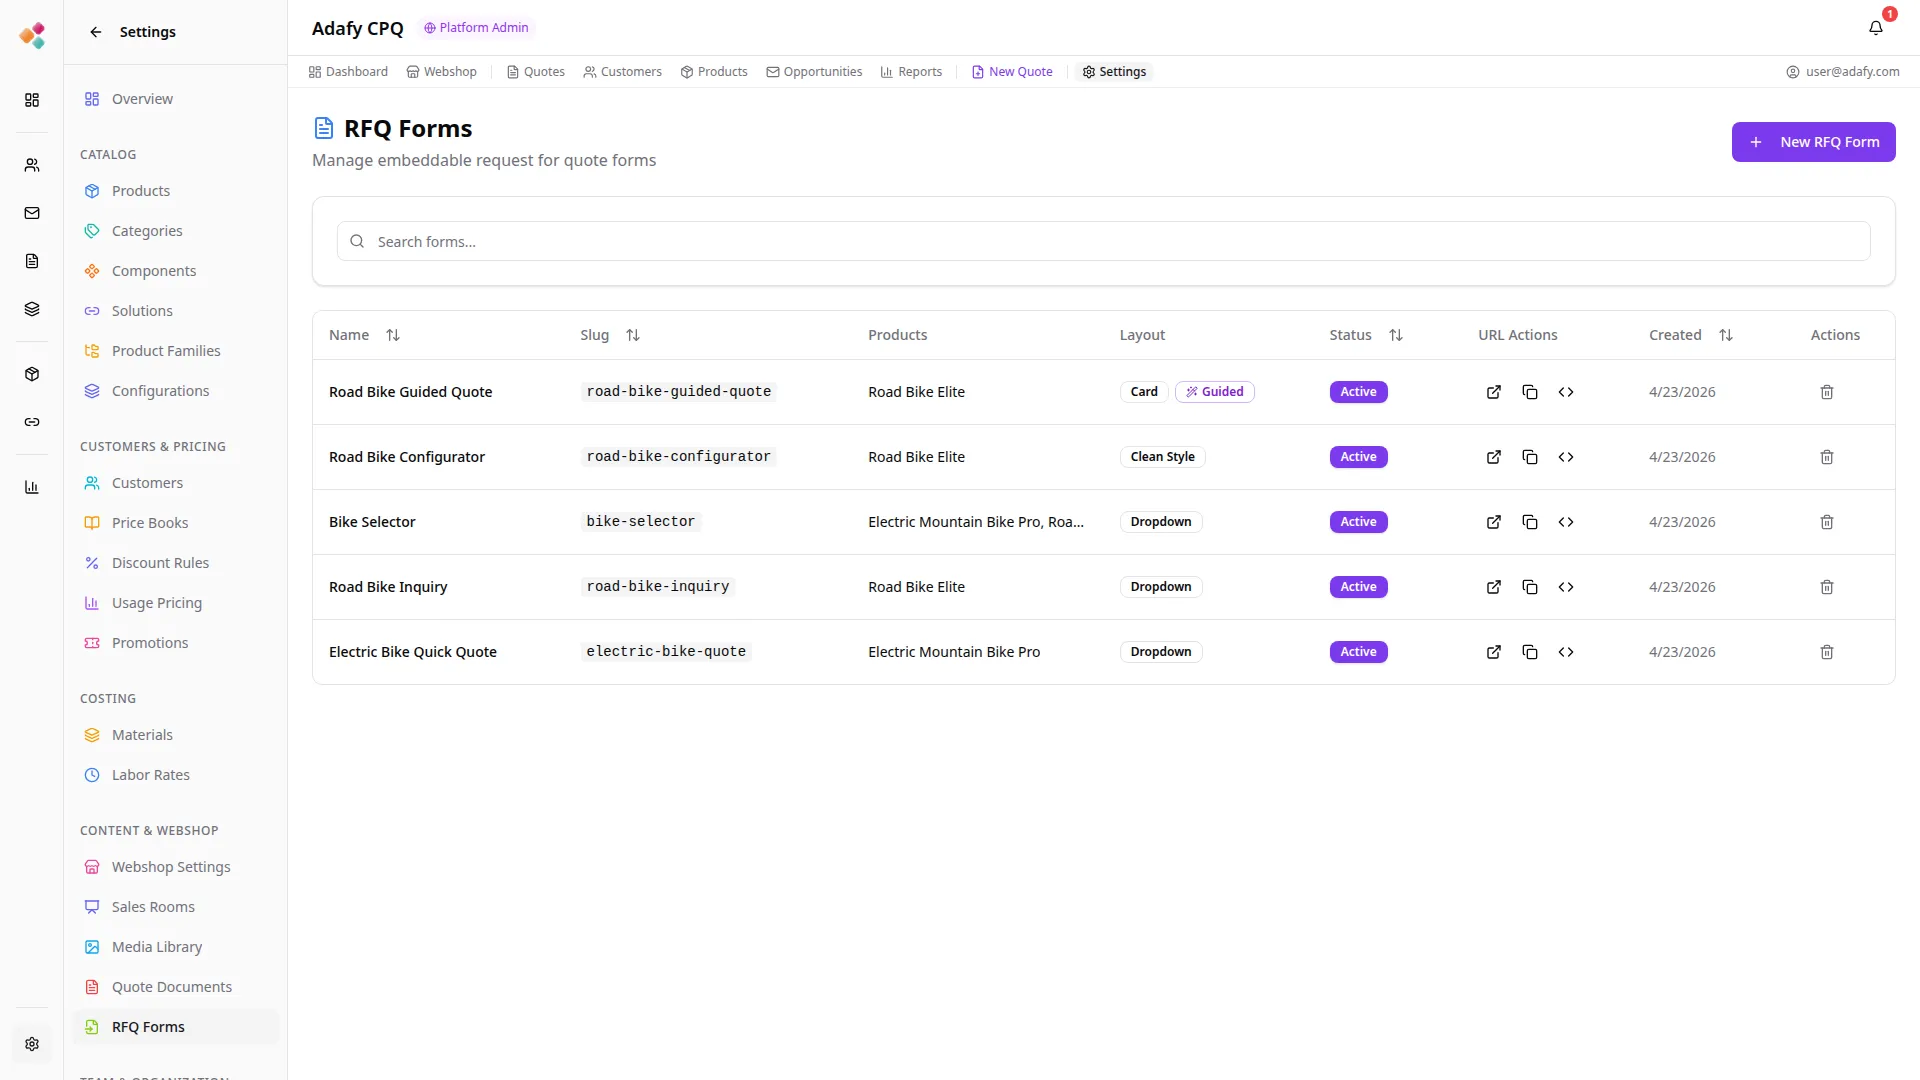Delete the Road Bike Inquiry form
Viewport: 1920px width, 1080px height.
1826,587
